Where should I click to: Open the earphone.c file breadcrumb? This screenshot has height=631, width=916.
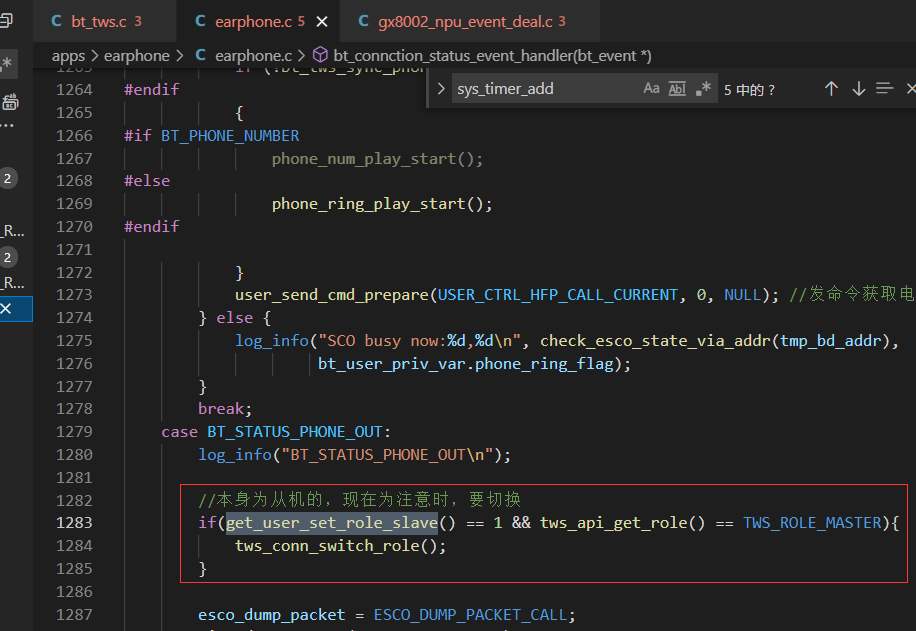244,56
